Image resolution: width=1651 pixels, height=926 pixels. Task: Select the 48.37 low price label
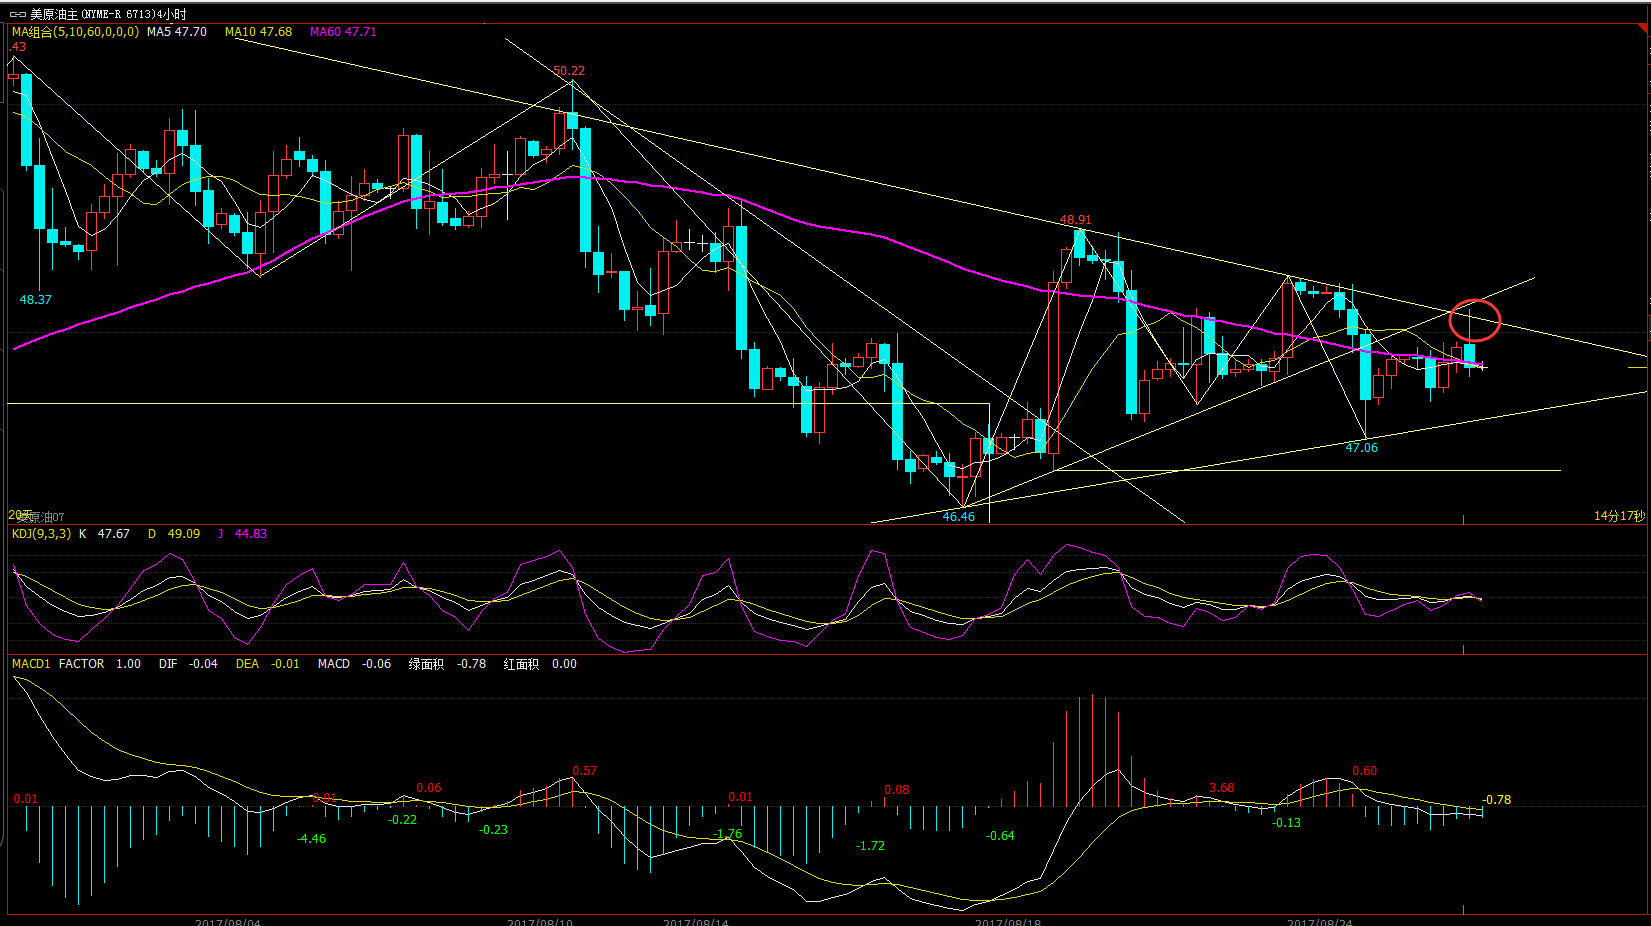(x=35, y=300)
